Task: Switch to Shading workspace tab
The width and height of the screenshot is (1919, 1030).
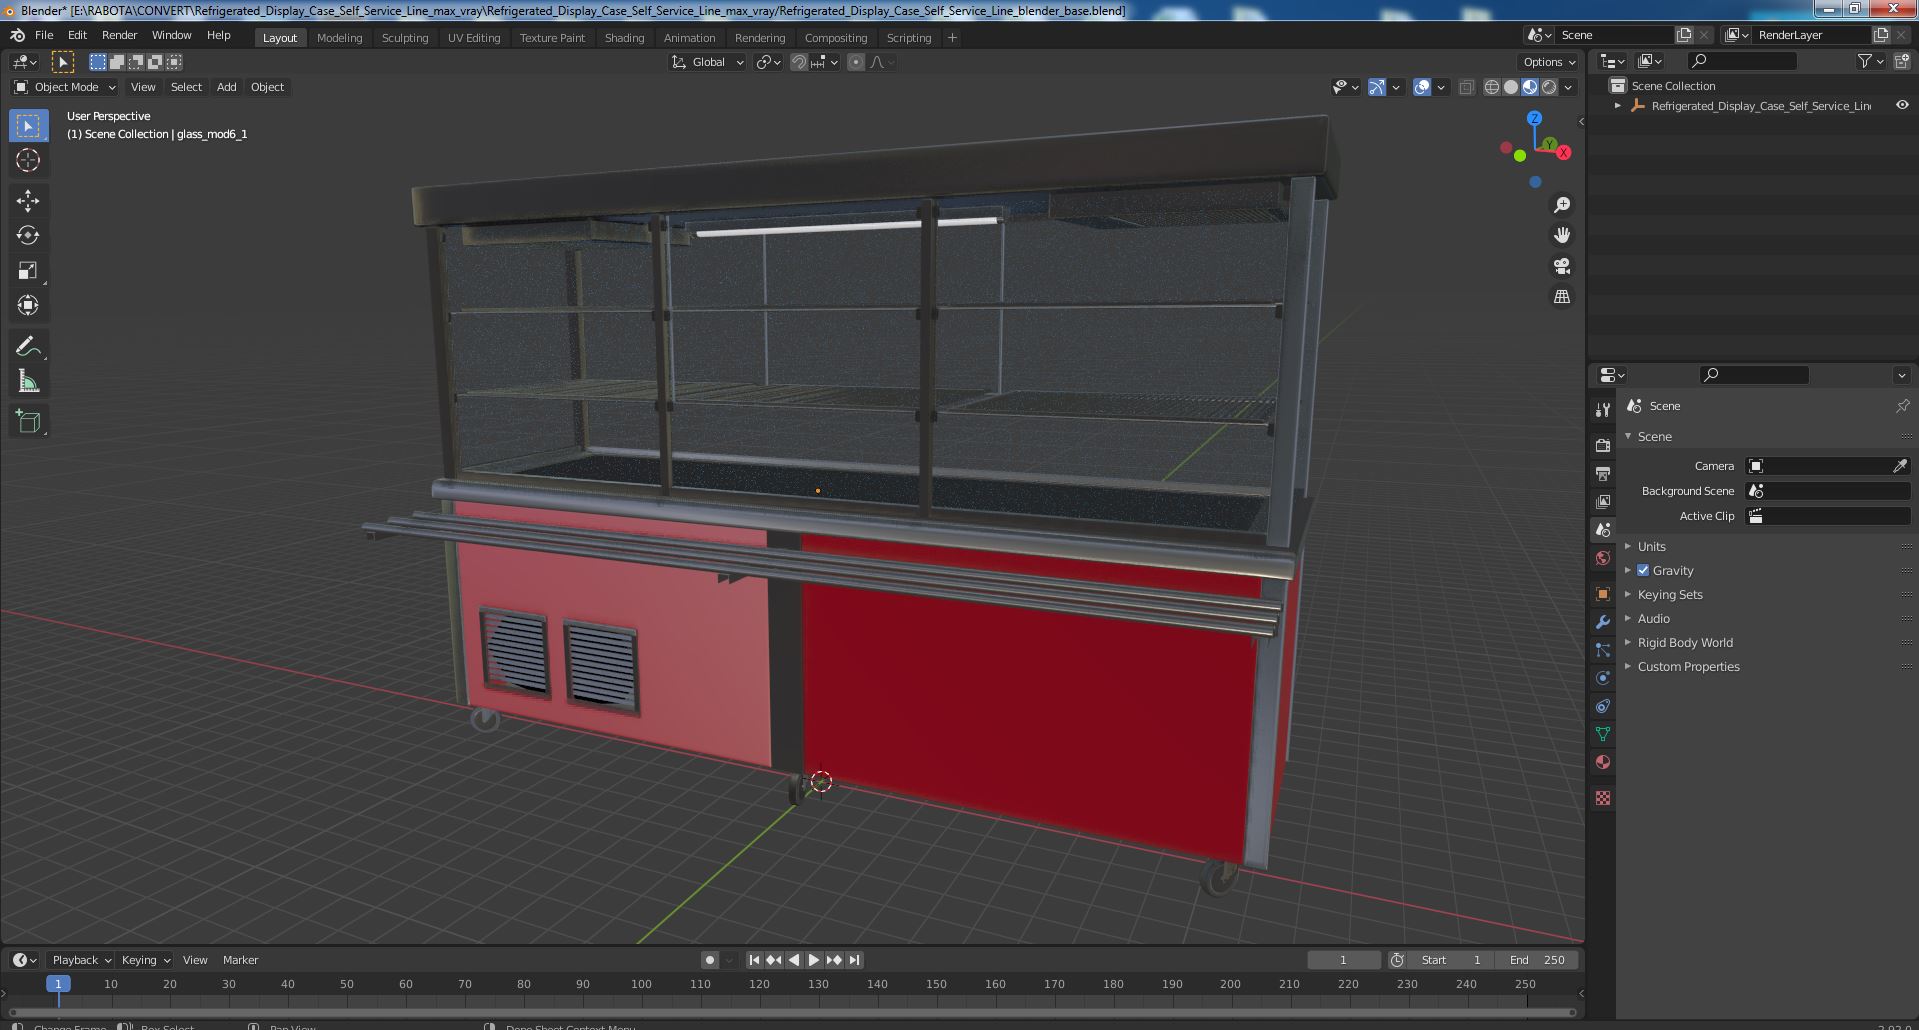Action: click(x=624, y=37)
